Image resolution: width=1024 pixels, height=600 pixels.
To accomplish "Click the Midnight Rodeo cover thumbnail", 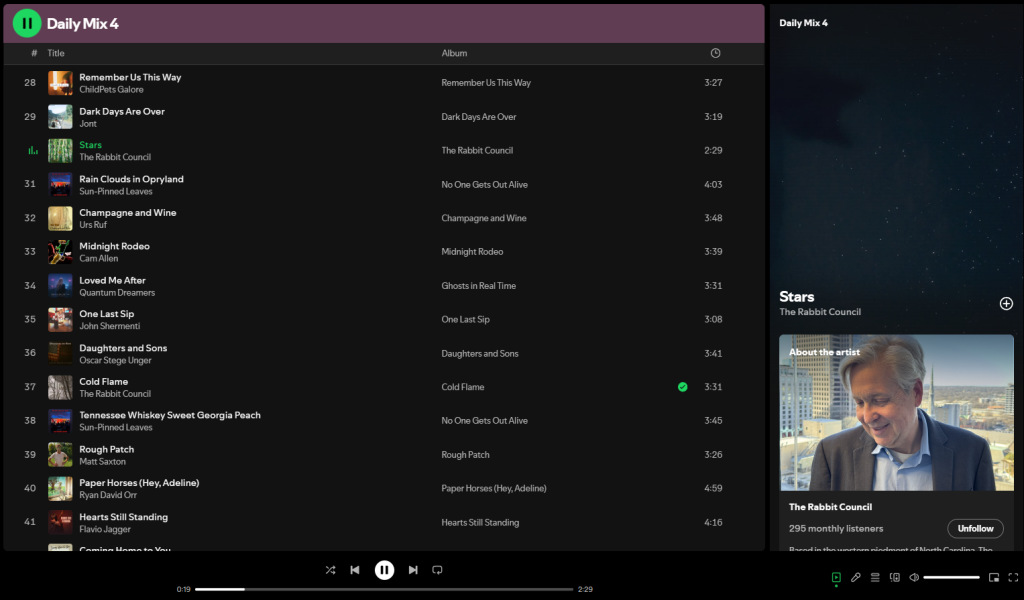I will (60, 252).
